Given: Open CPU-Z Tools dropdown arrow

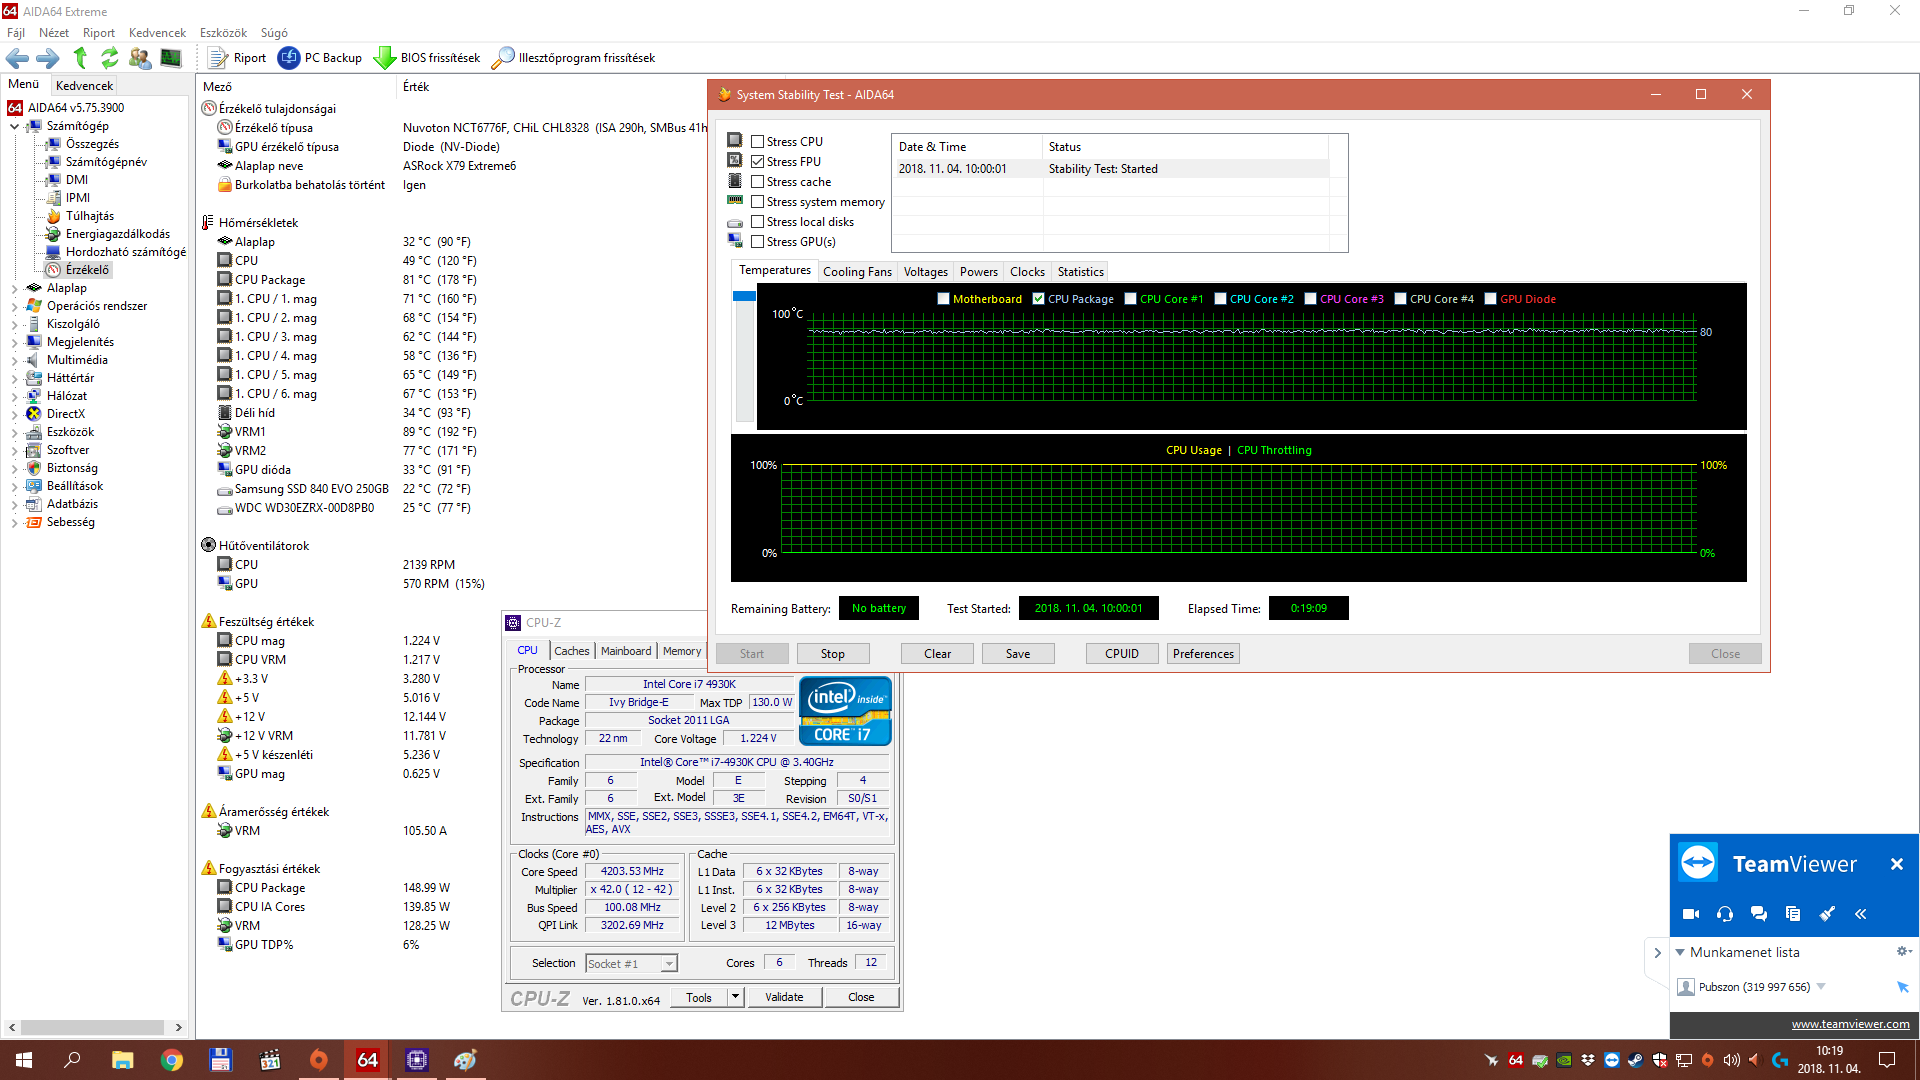Looking at the screenshot, I should (735, 997).
